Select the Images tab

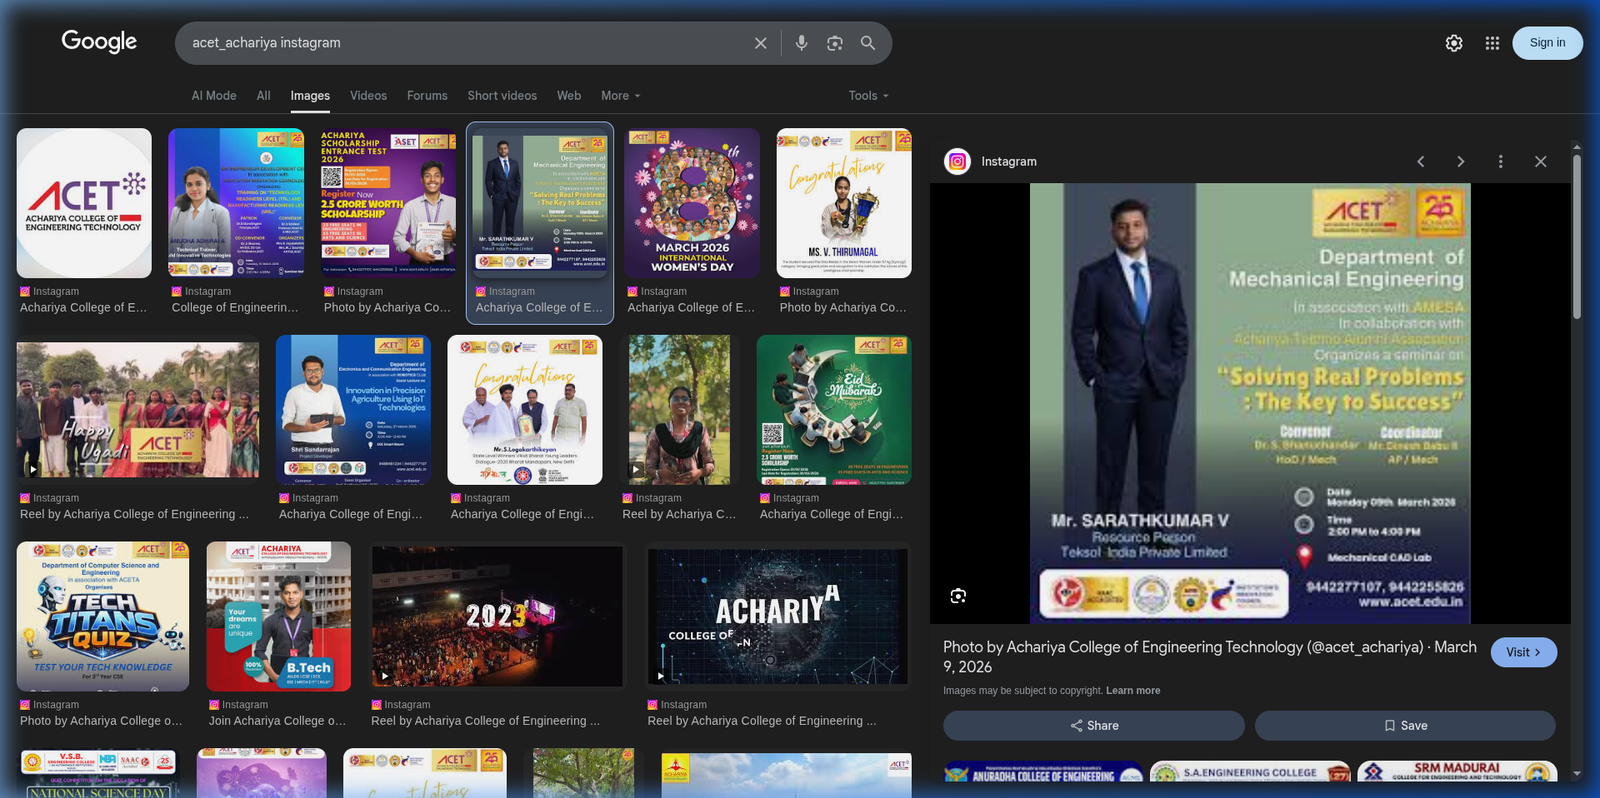coord(310,96)
